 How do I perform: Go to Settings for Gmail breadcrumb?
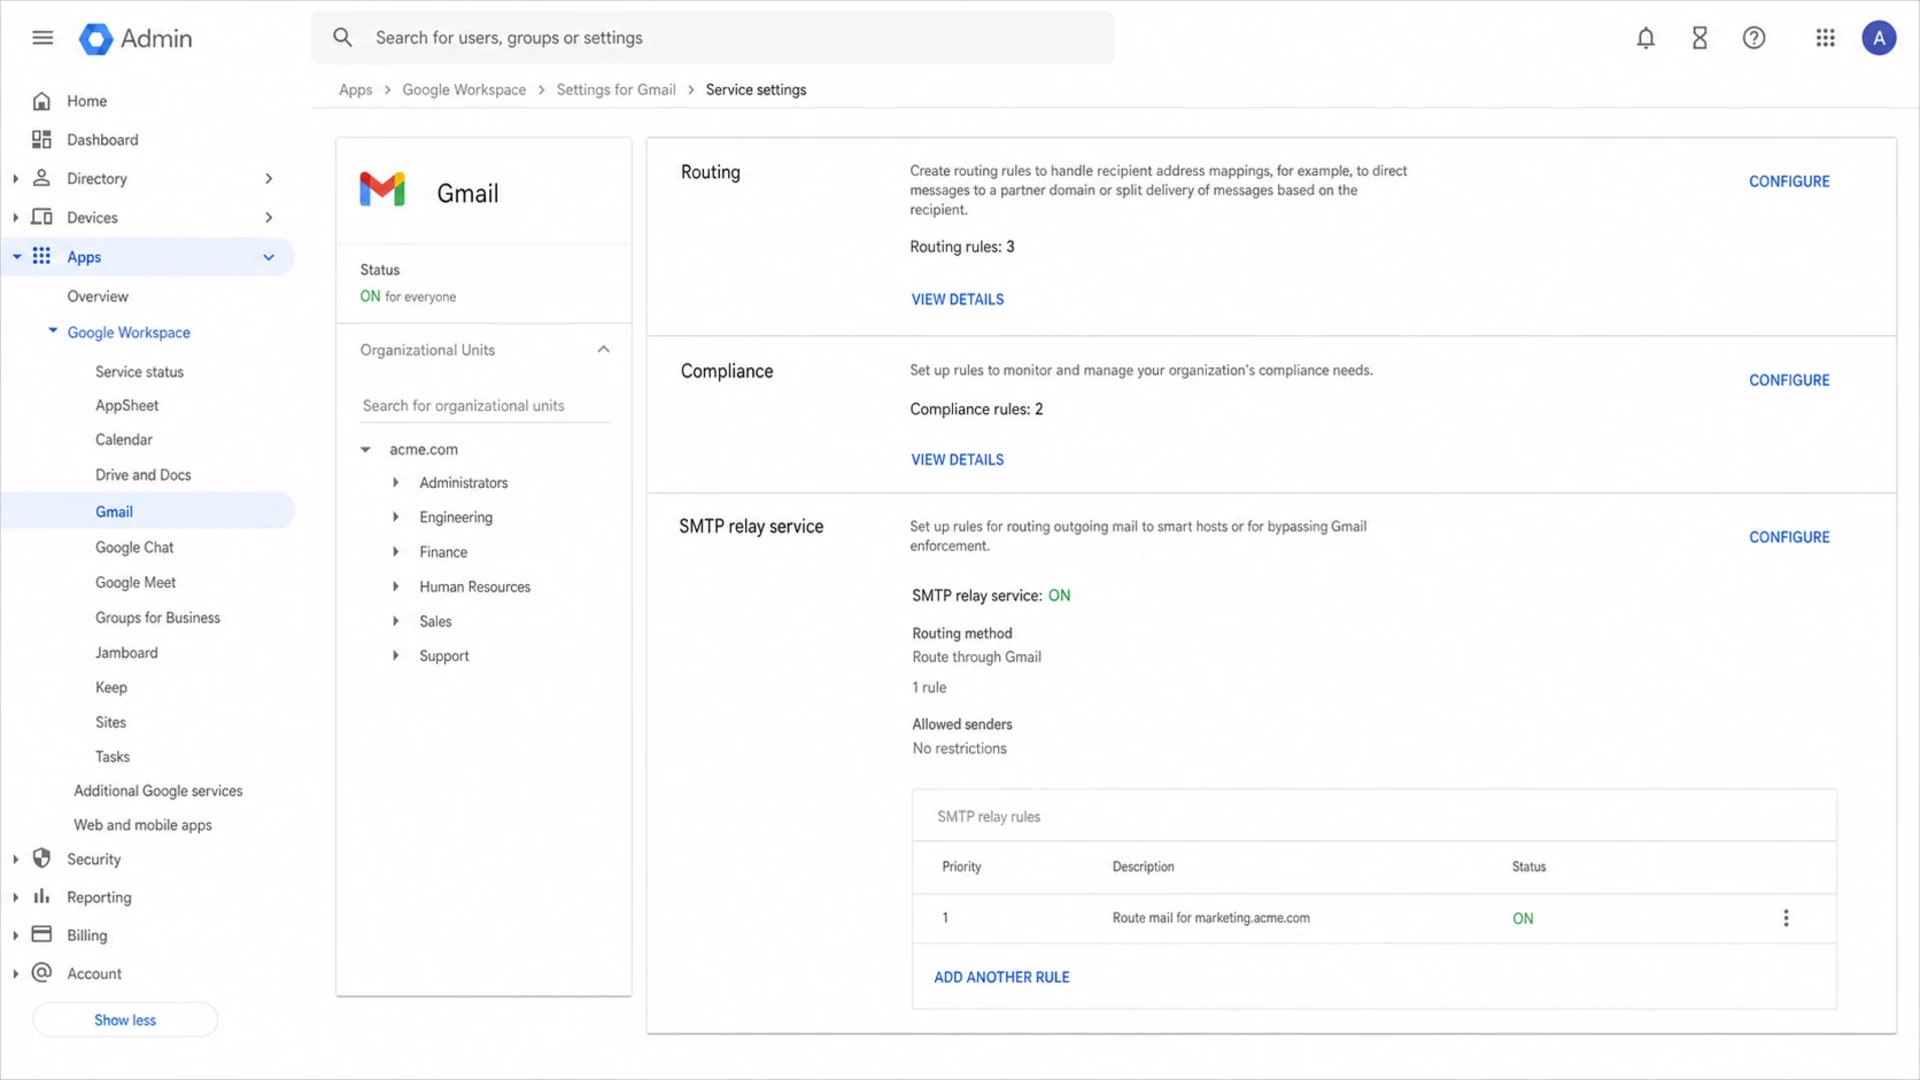click(x=616, y=90)
